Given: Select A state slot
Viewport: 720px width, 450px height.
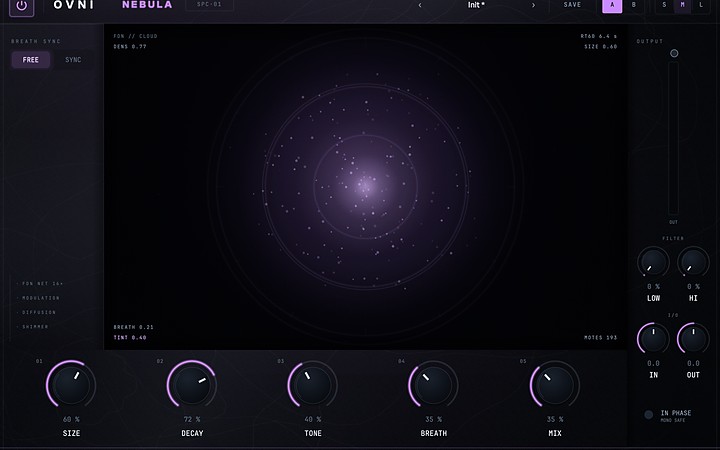Looking at the screenshot, I should (x=612, y=6).
